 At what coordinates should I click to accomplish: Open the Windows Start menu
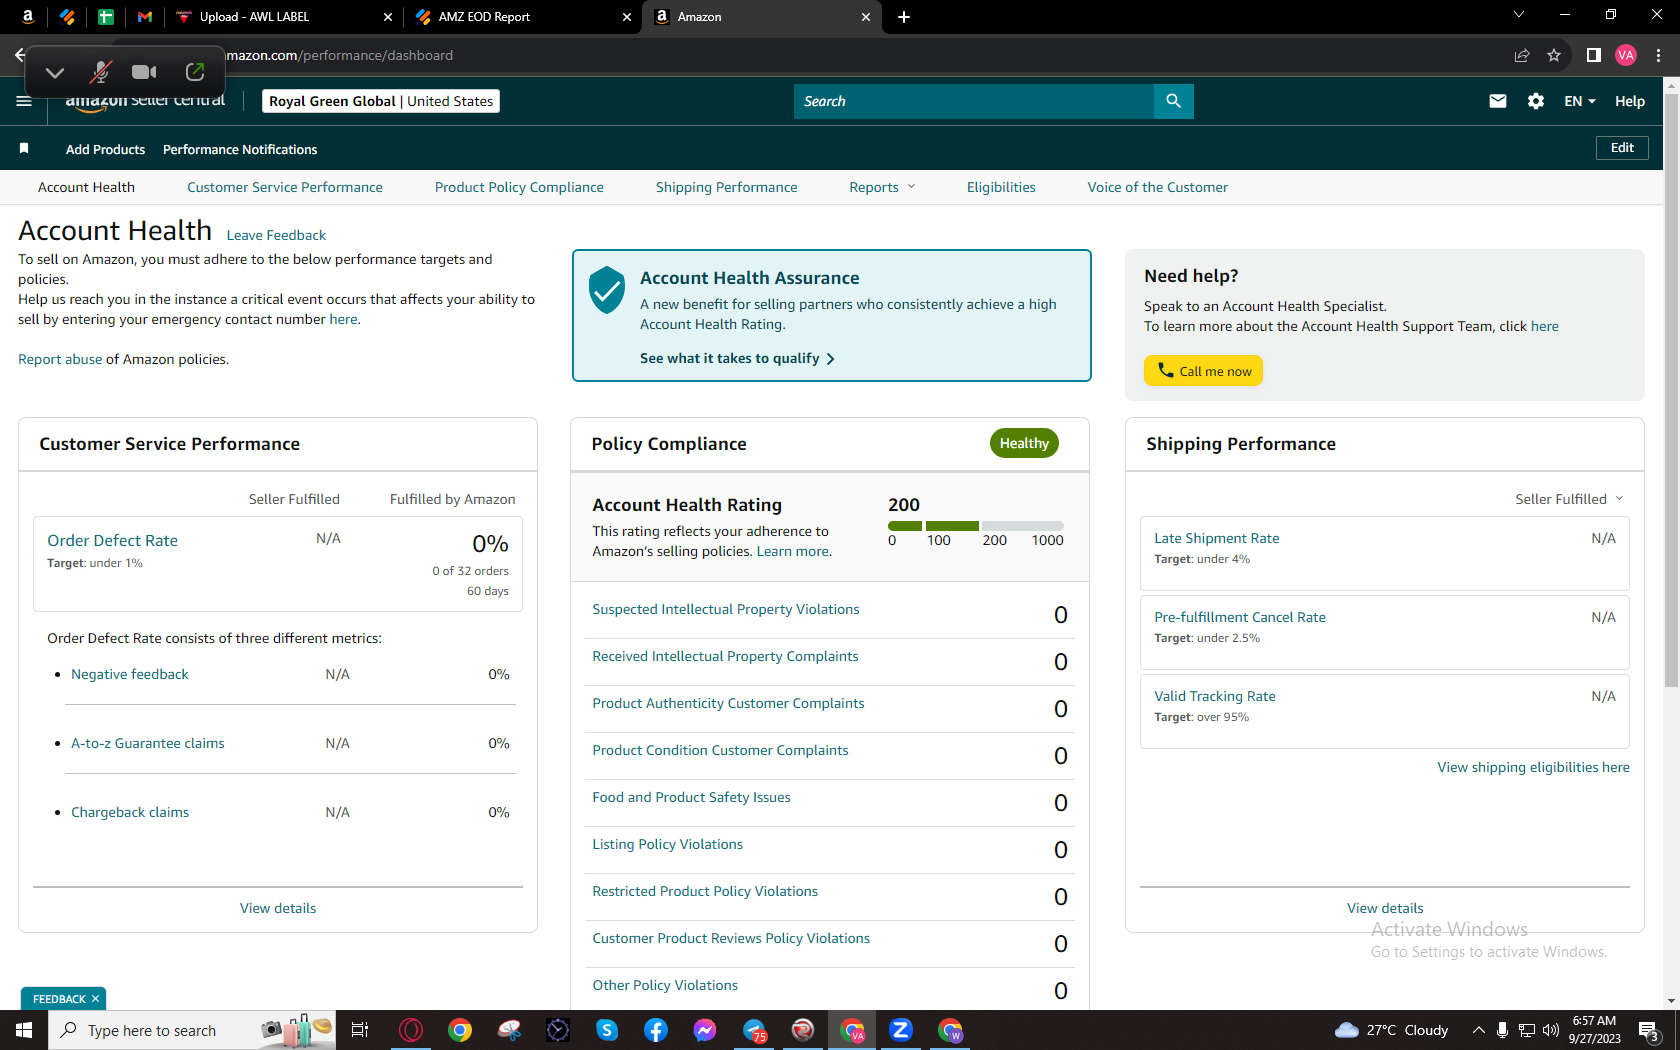pyautogui.click(x=24, y=1030)
